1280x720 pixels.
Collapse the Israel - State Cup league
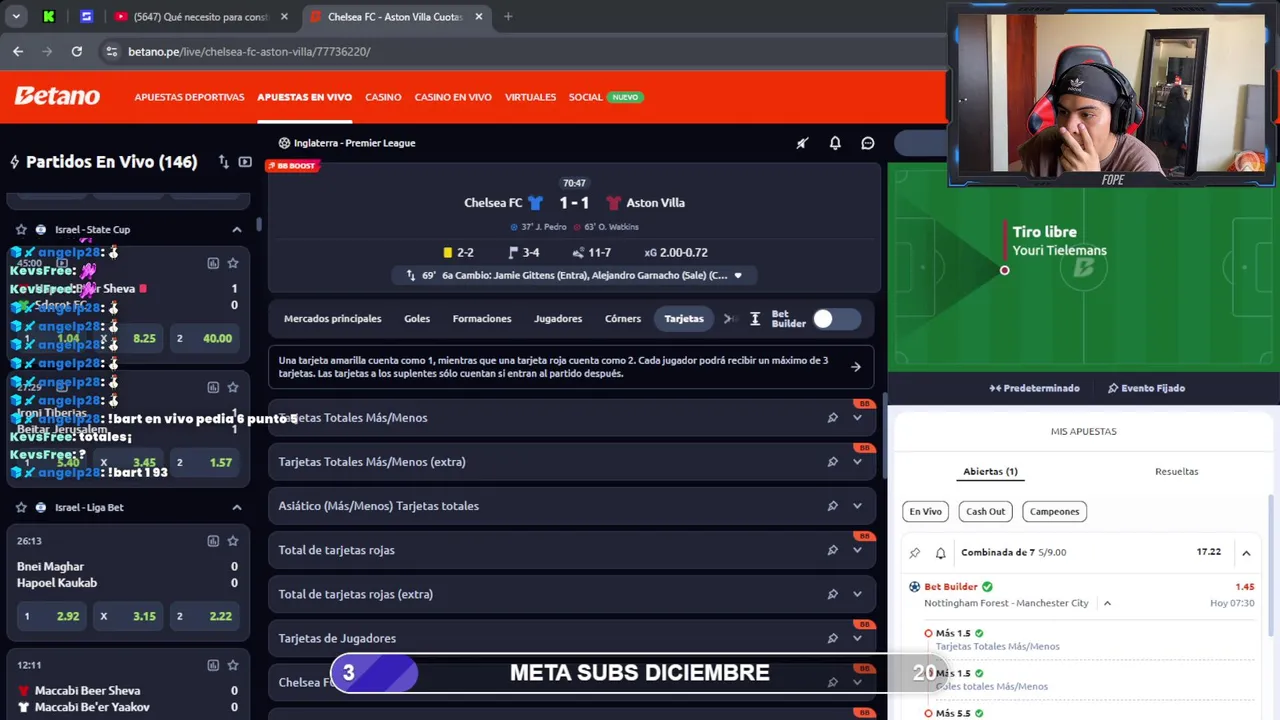(x=237, y=230)
